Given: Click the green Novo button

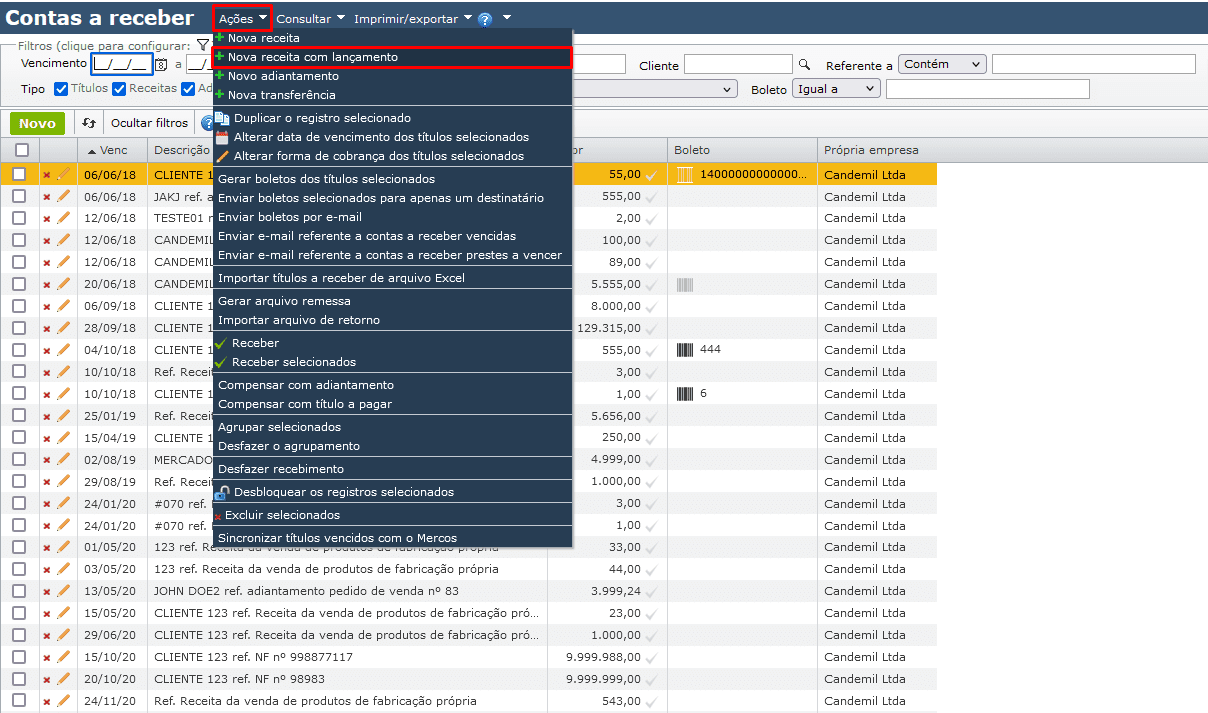Looking at the screenshot, I should coord(37,122).
